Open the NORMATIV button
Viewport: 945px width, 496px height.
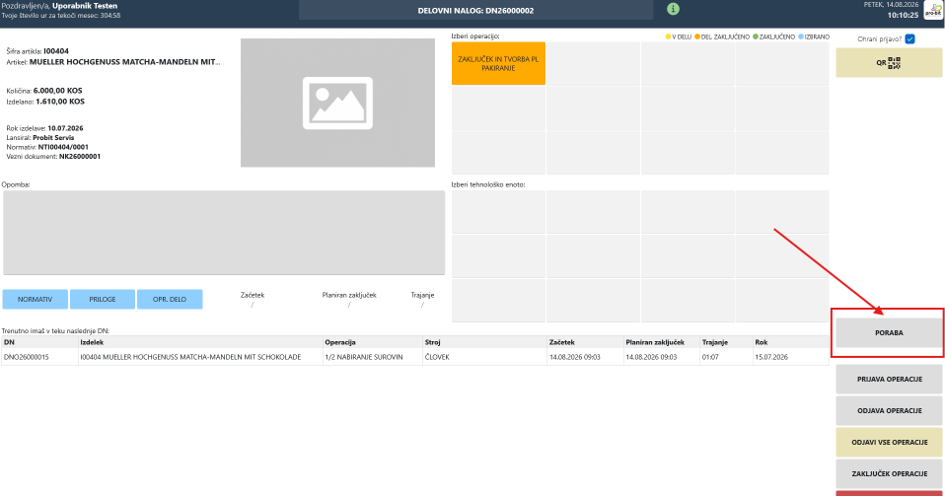(x=35, y=299)
